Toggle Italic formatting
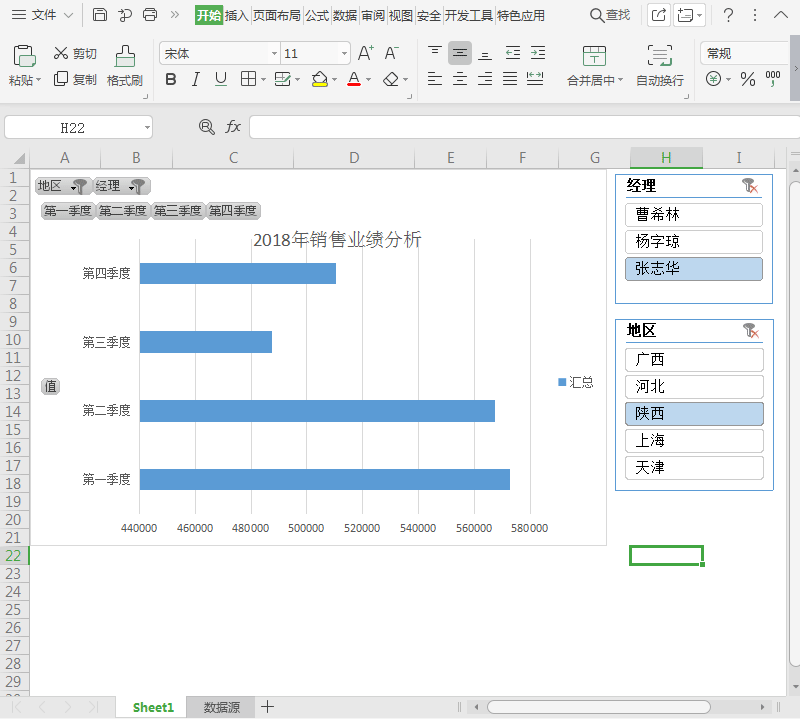The height and width of the screenshot is (719, 800). [x=195, y=79]
